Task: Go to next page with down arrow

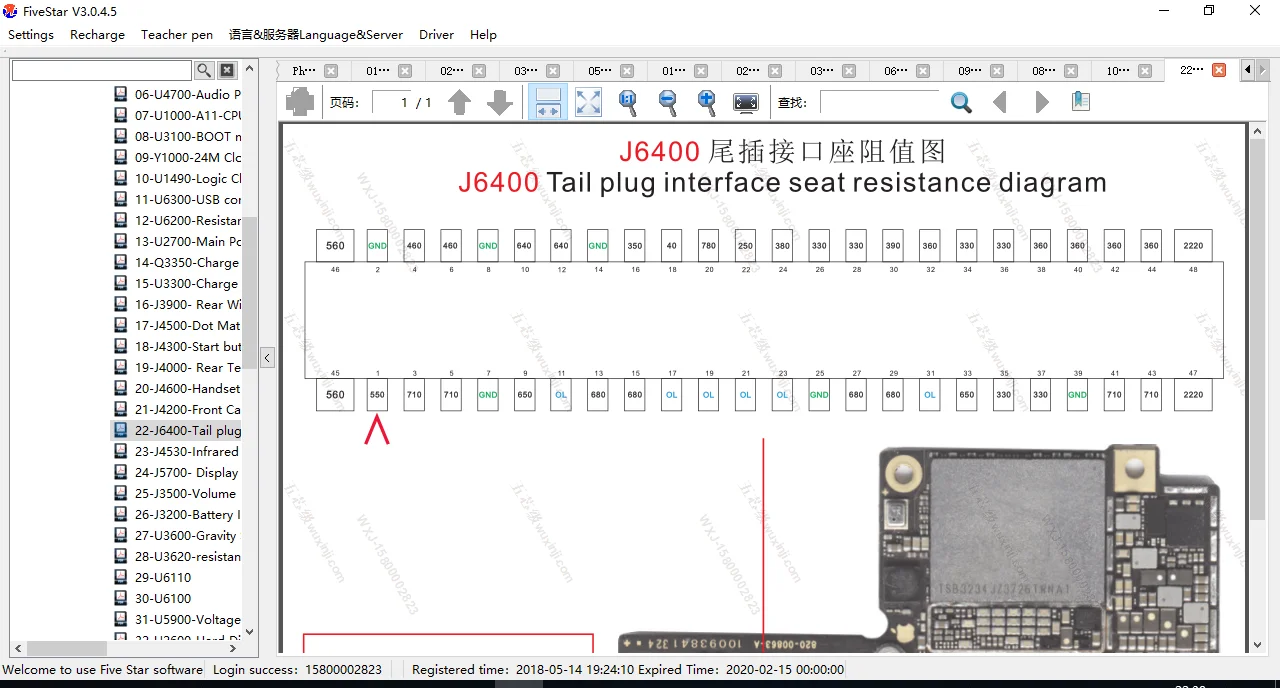Action: coord(499,102)
